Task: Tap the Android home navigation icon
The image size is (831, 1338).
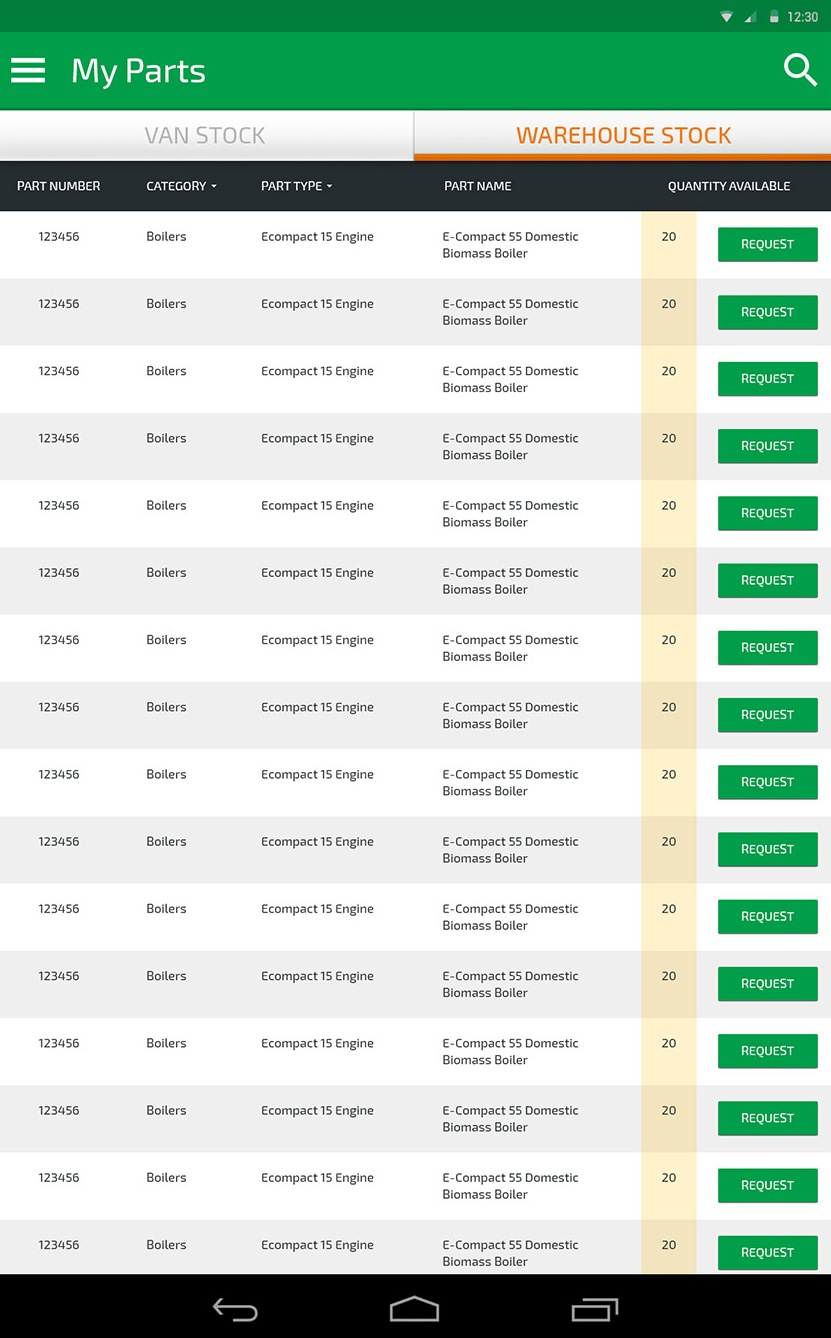Action: point(414,1309)
